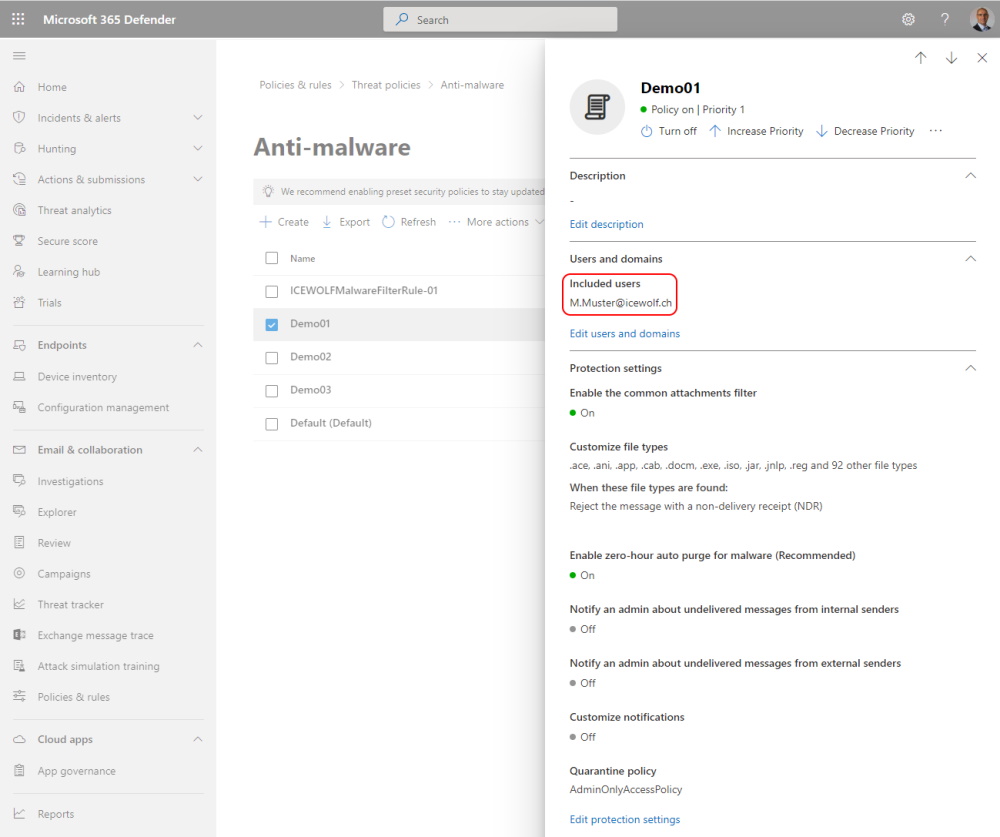Collapse the Cloud apps chevron

198,739
